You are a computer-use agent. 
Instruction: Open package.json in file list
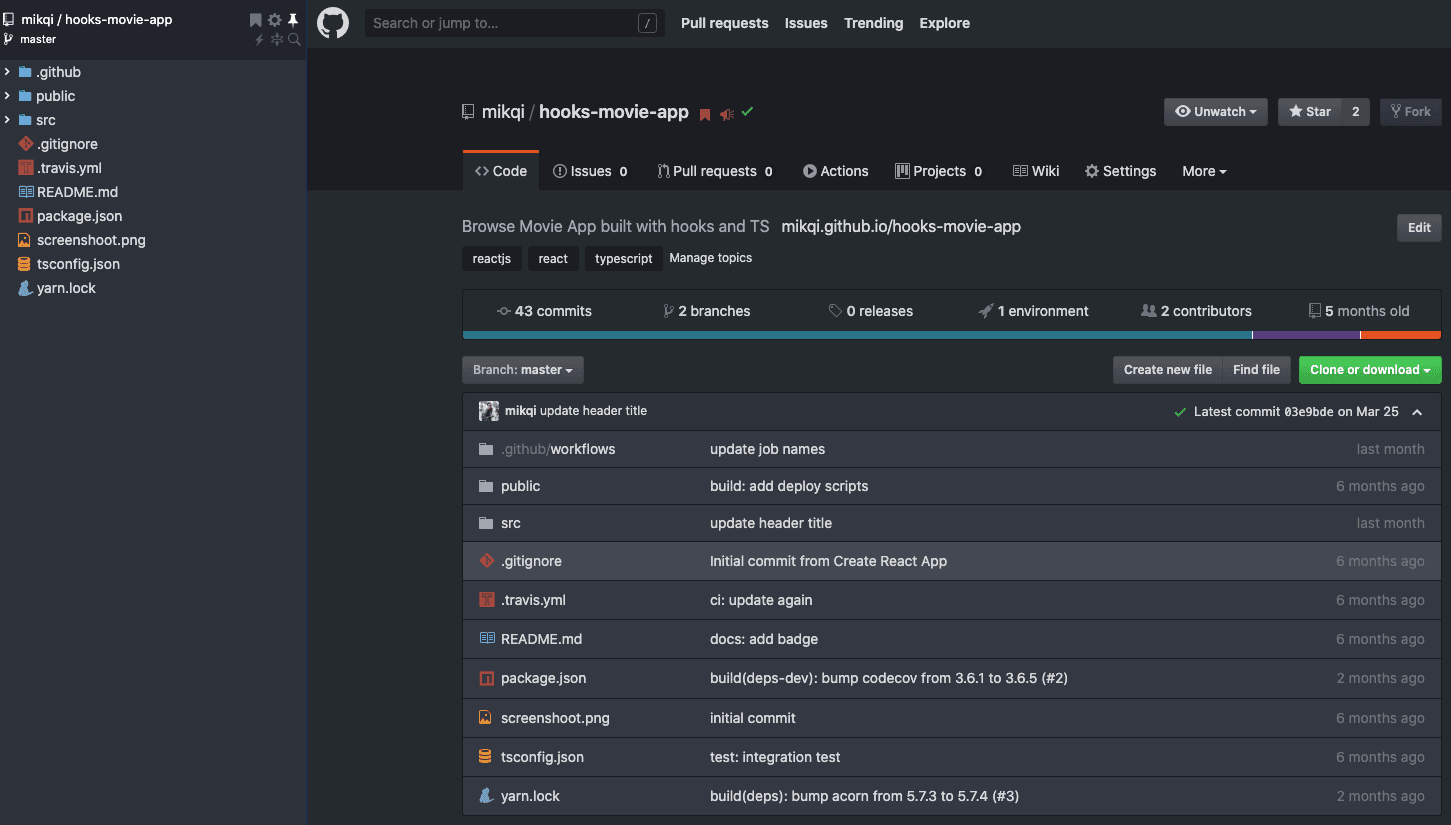coord(543,678)
